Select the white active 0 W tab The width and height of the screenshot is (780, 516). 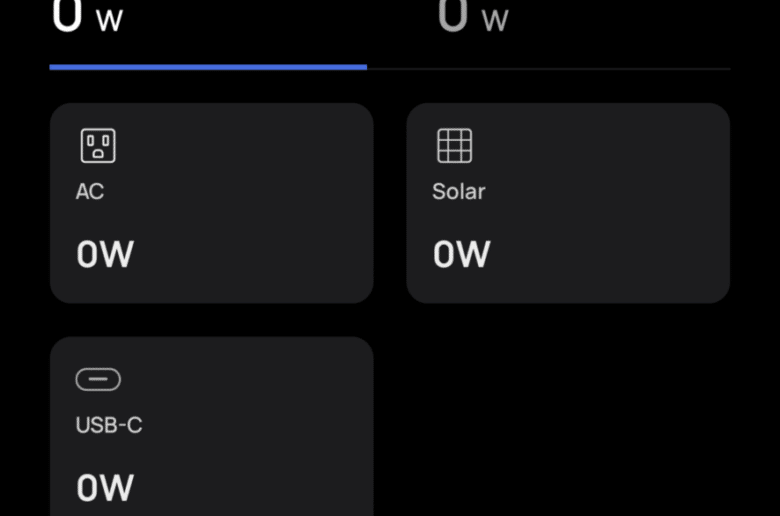coord(88,16)
